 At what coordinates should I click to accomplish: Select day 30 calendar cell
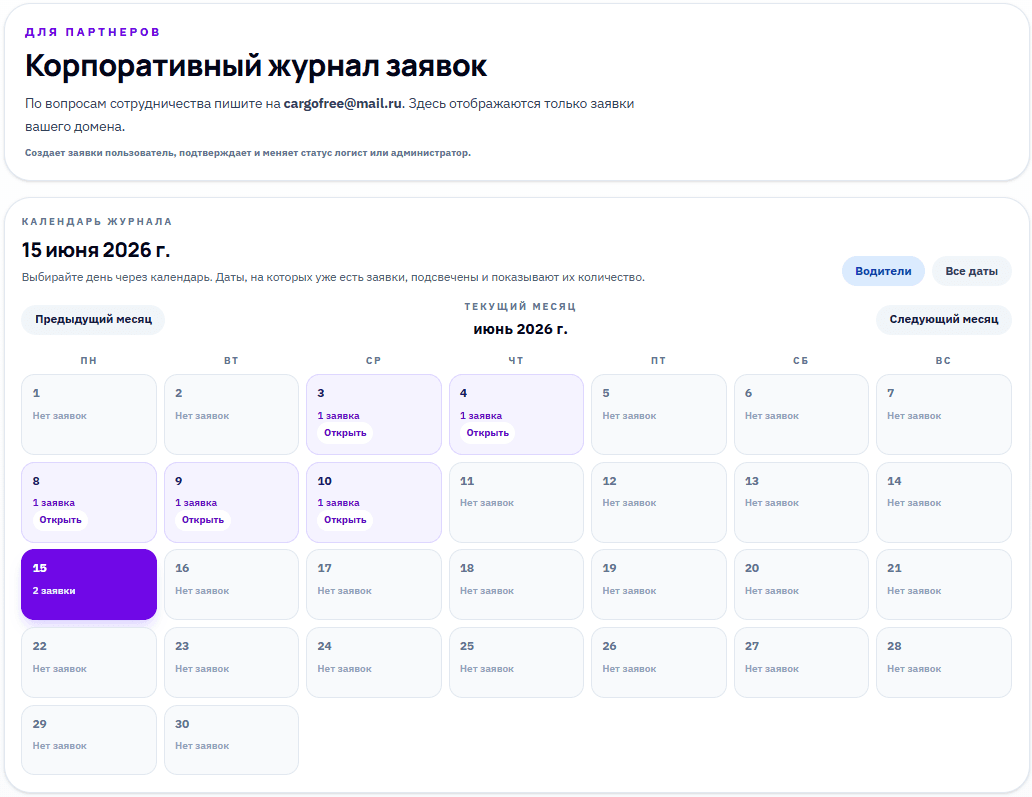pos(231,740)
